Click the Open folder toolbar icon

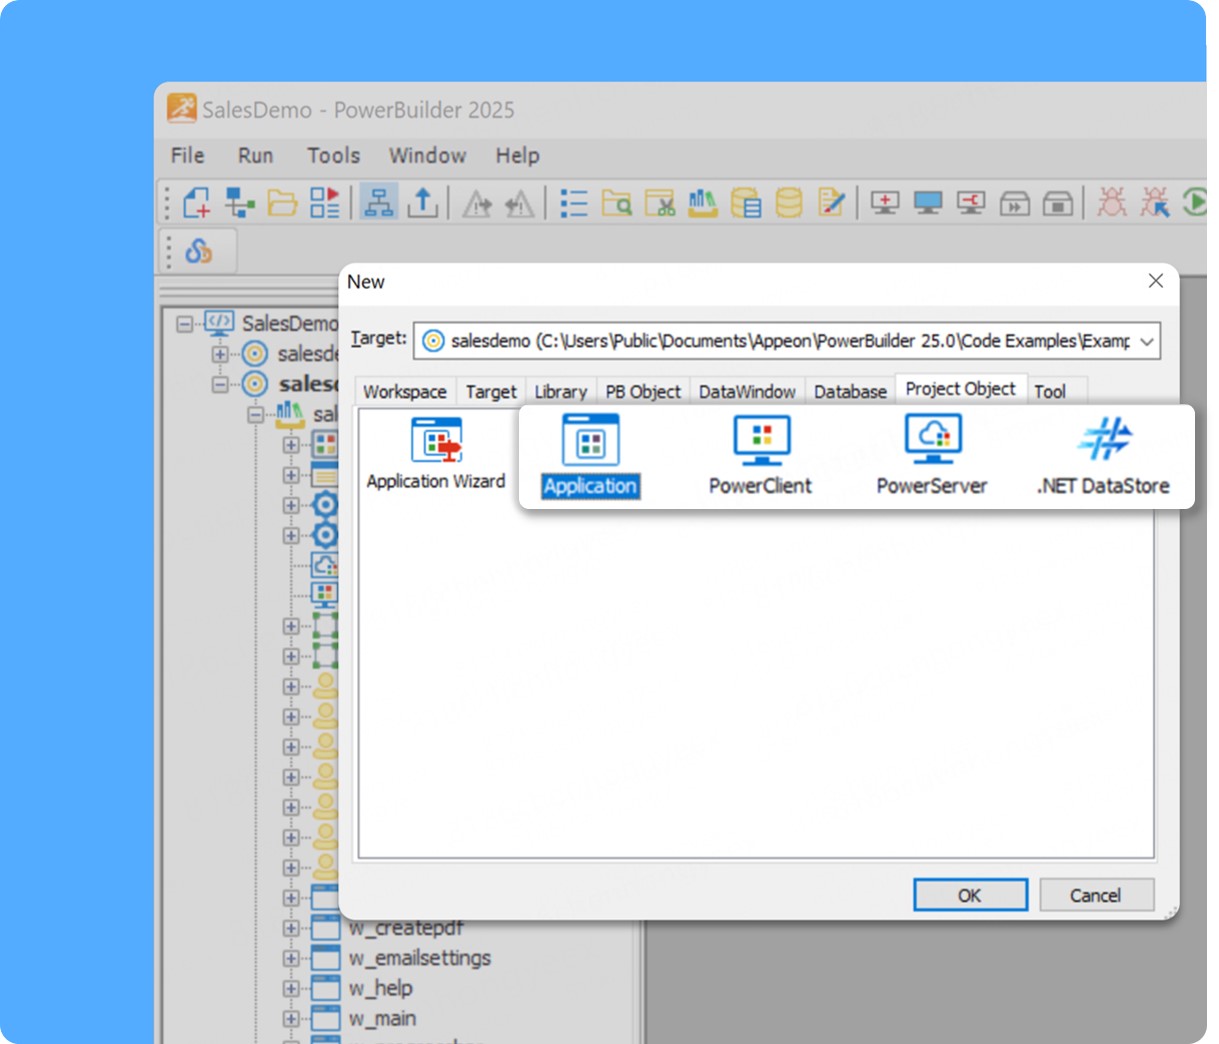point(282,202)
